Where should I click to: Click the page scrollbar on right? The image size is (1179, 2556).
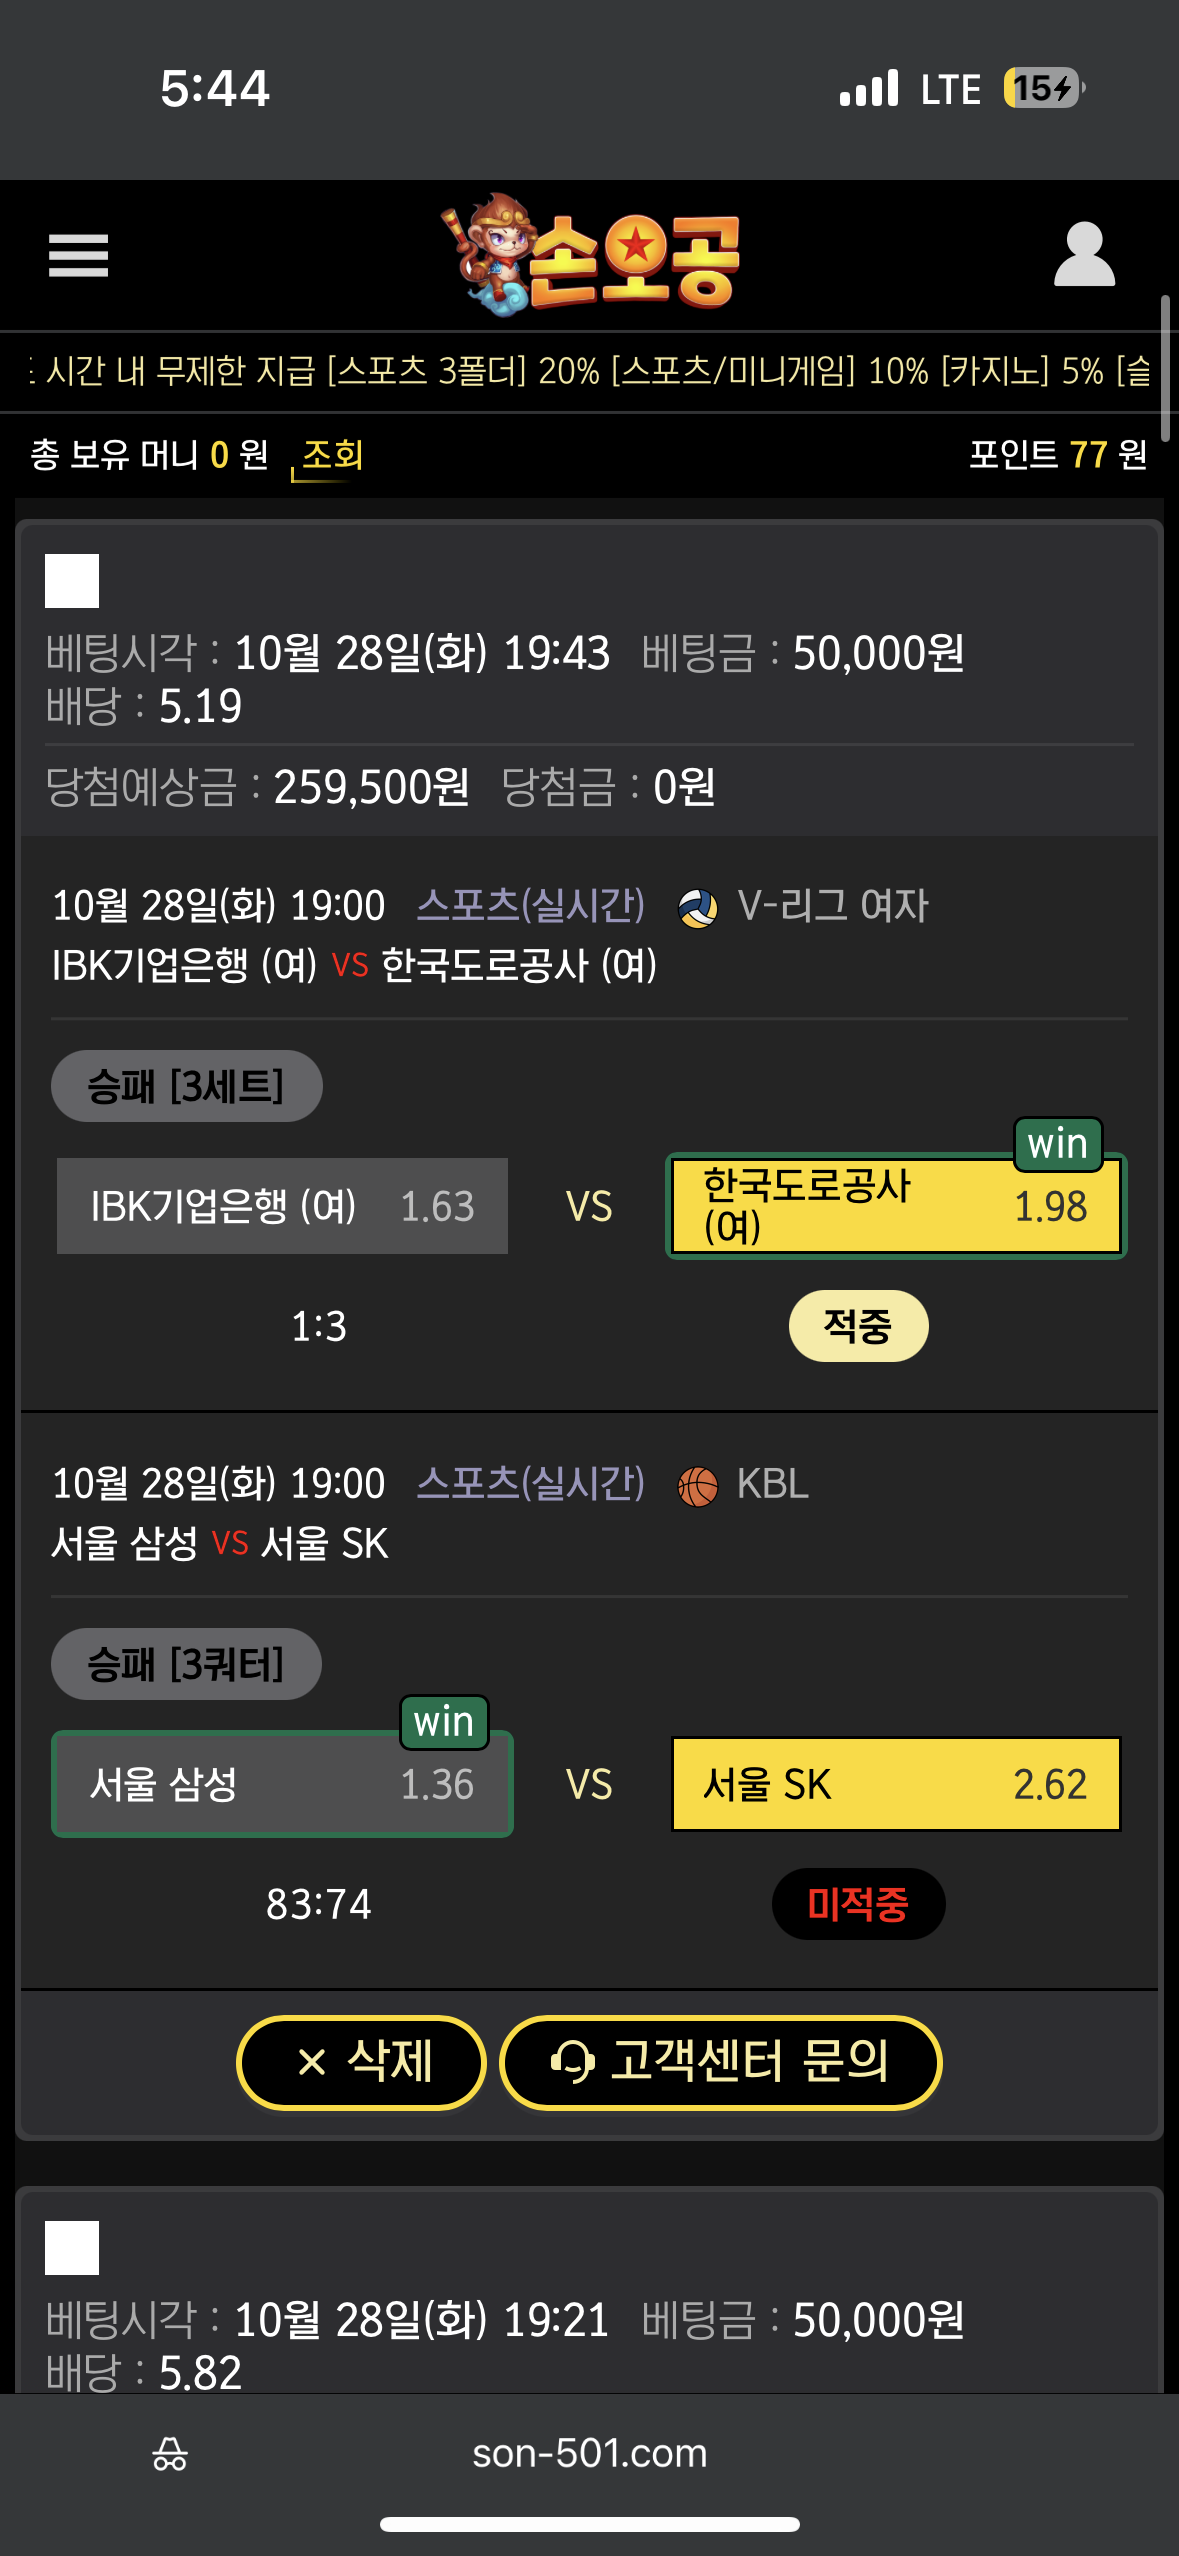pyautogui.click(x=1165, y=367)
